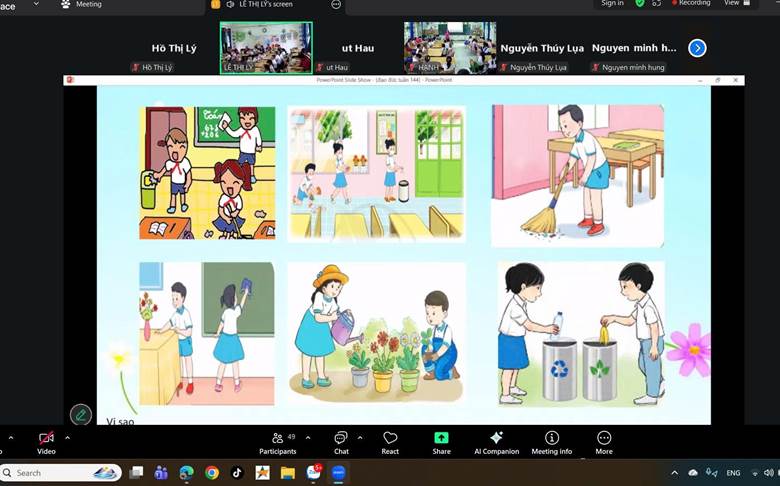Viewport: 780px width, 486px height.
Task: Click the Sign in button
Action: [x=612, y=4]
